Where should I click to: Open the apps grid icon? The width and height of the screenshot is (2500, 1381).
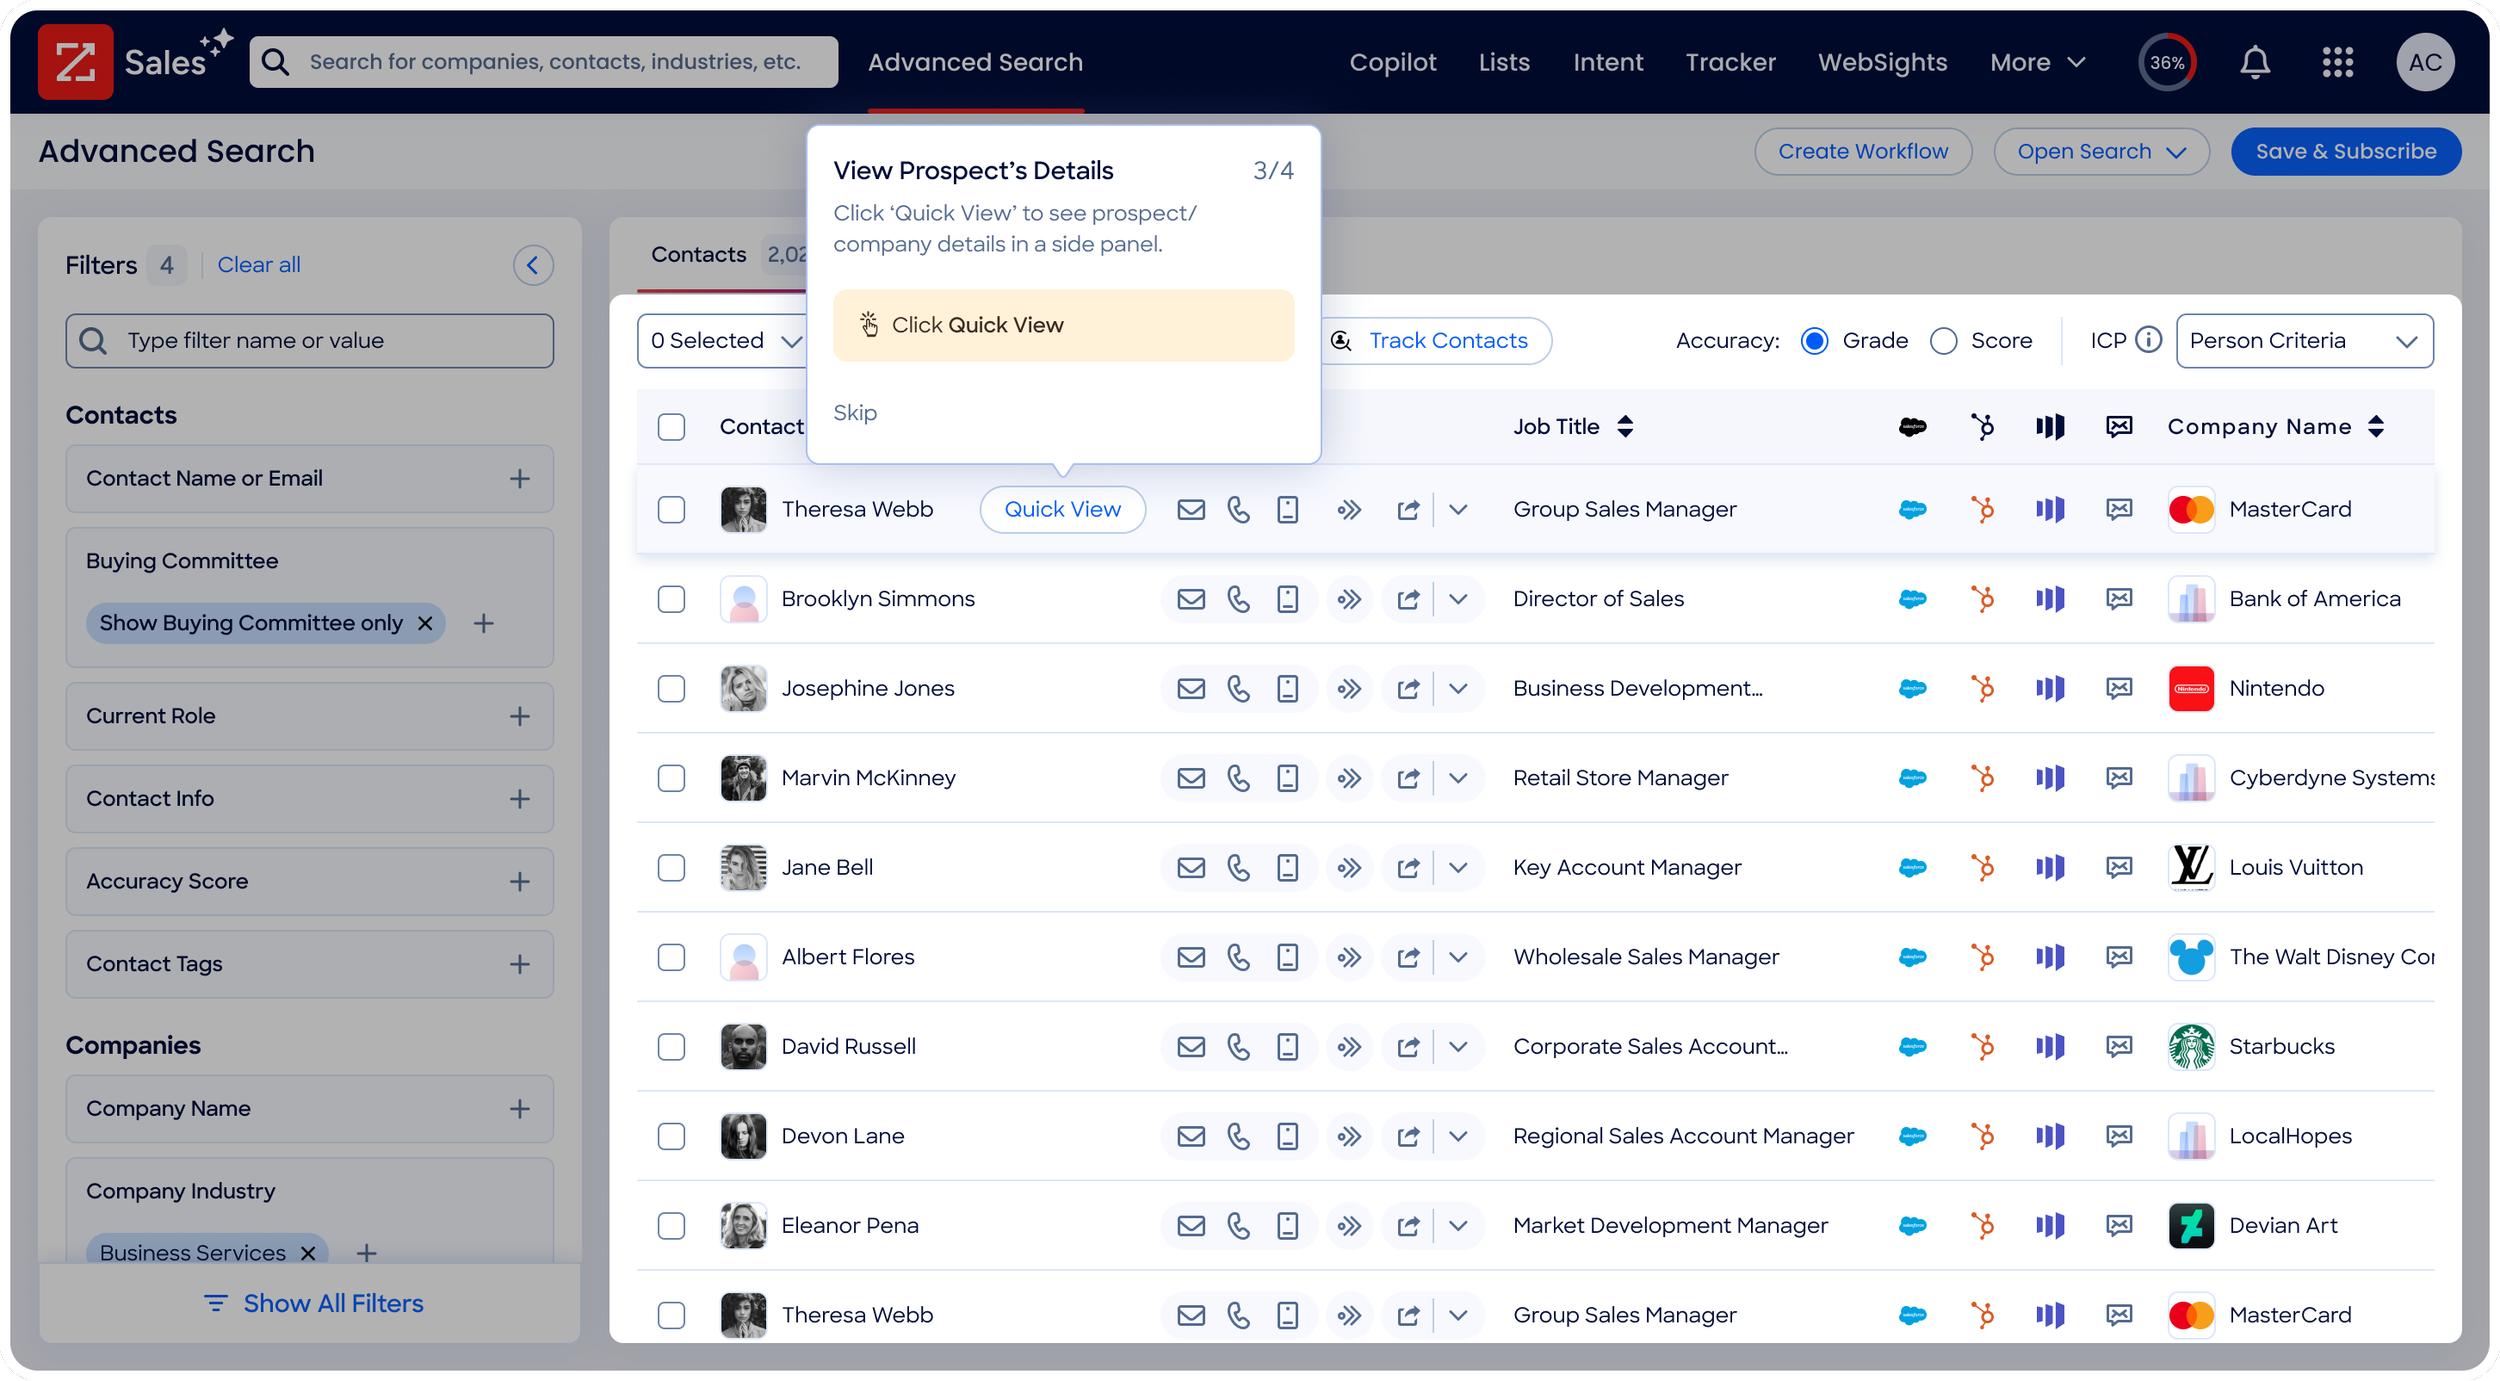point(2337,62)
